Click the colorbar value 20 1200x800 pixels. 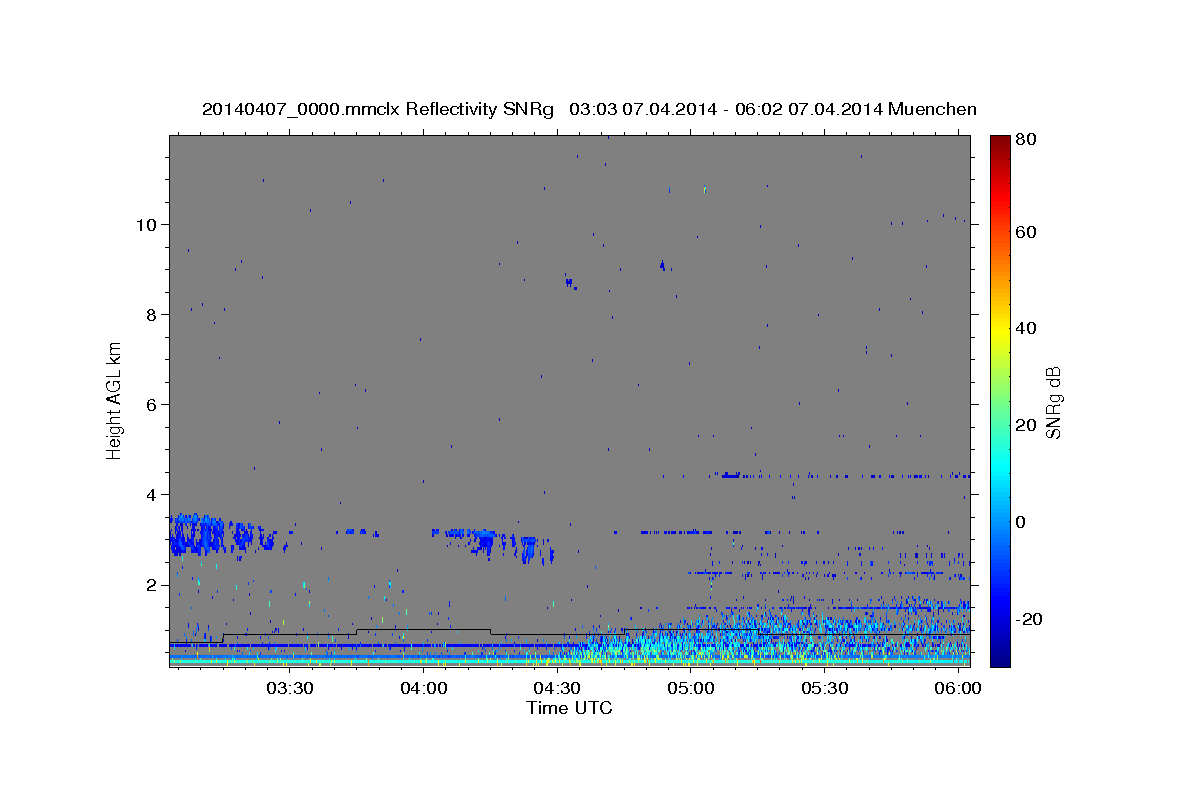click(x=1026, y=425)
